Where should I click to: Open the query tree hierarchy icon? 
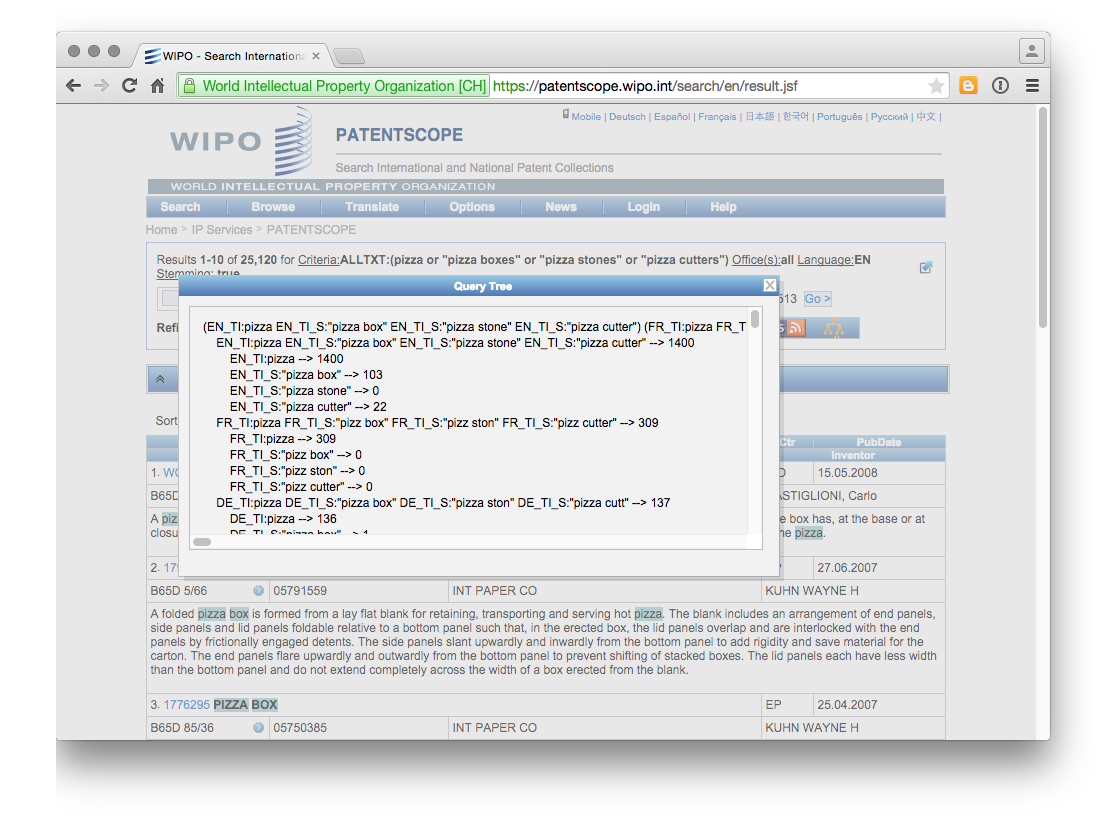click(x=834, y=328)
